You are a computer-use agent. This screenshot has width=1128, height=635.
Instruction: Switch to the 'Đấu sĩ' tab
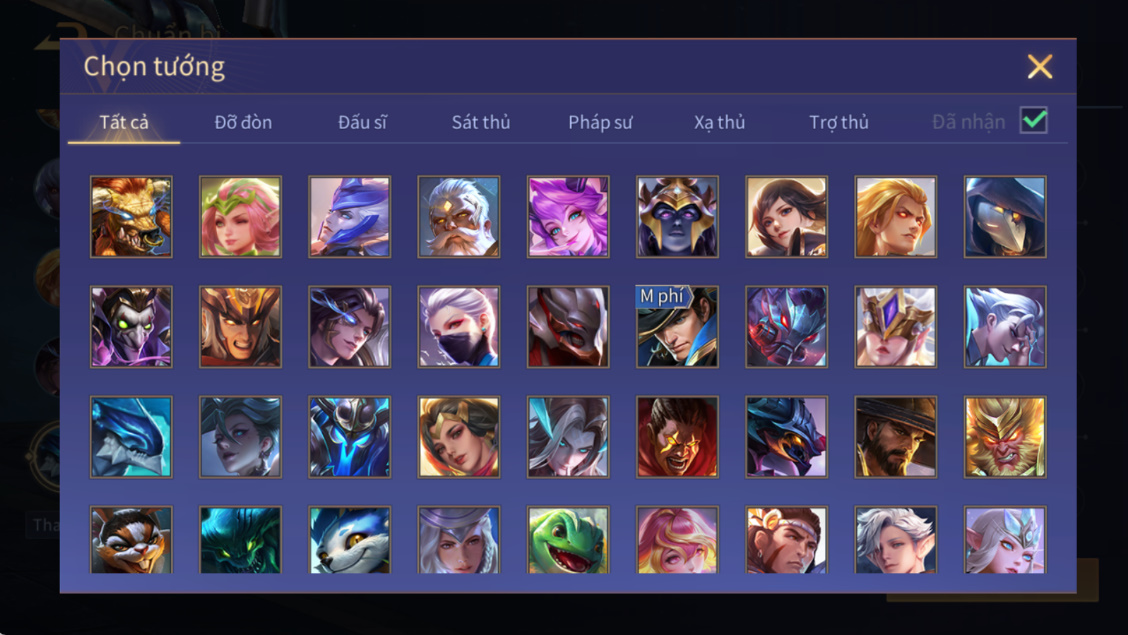362,122
